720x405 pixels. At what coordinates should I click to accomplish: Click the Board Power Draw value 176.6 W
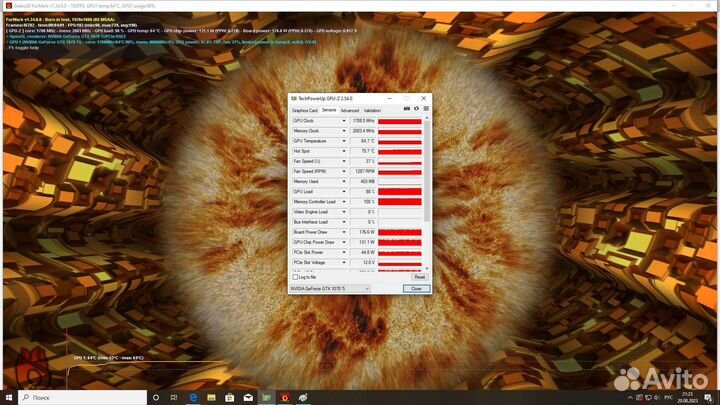[363, 232]
